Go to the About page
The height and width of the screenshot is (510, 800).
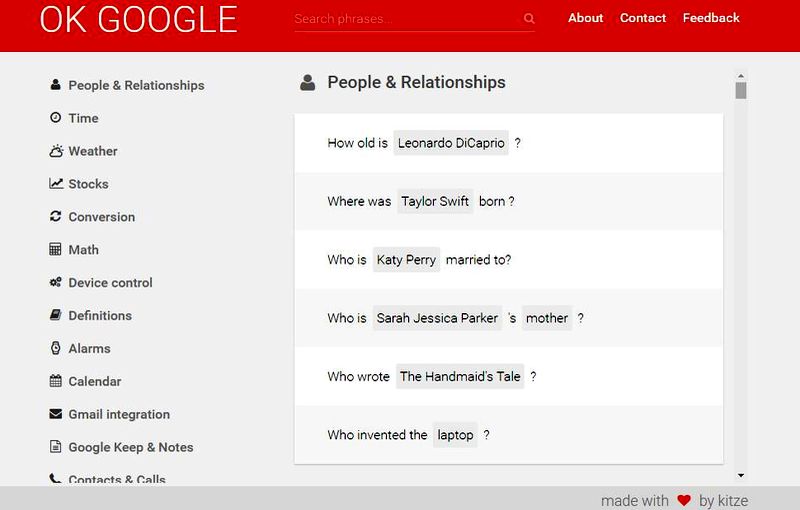[586, 18]
